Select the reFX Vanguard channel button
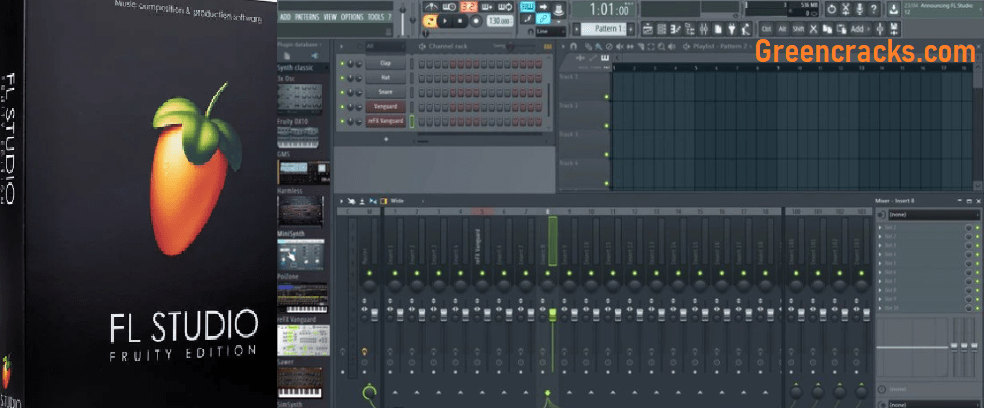 [x=385, y=121]
